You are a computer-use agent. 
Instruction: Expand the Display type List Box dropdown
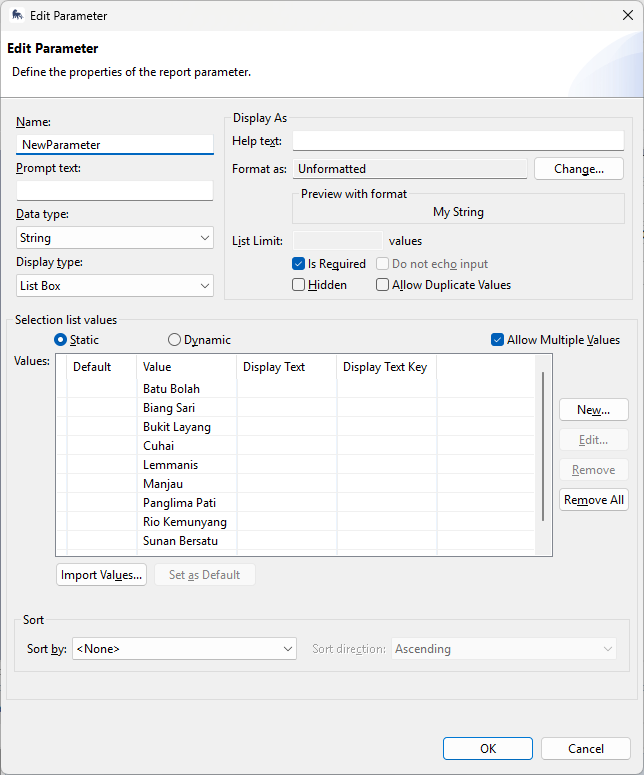click(115, 286)
